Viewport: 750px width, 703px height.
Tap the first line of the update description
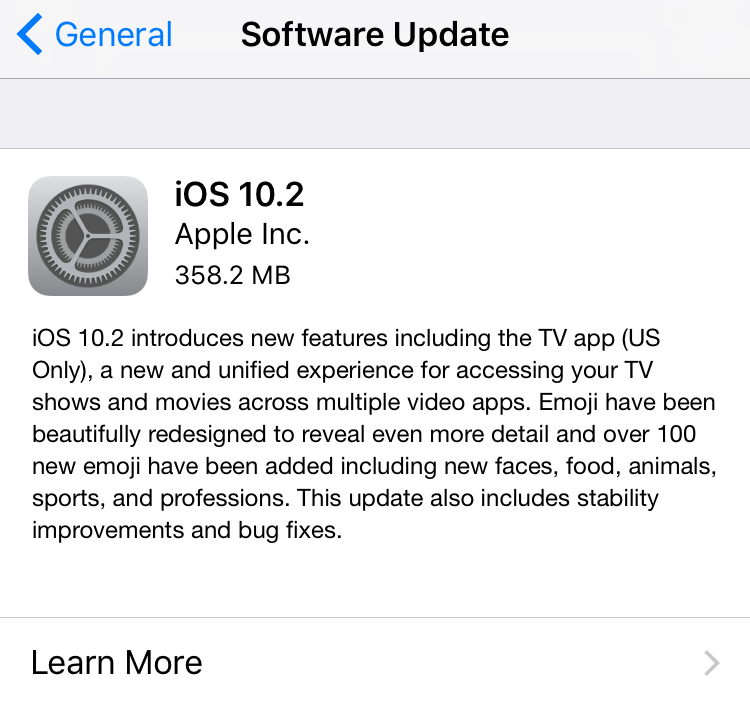click(346, 339)
